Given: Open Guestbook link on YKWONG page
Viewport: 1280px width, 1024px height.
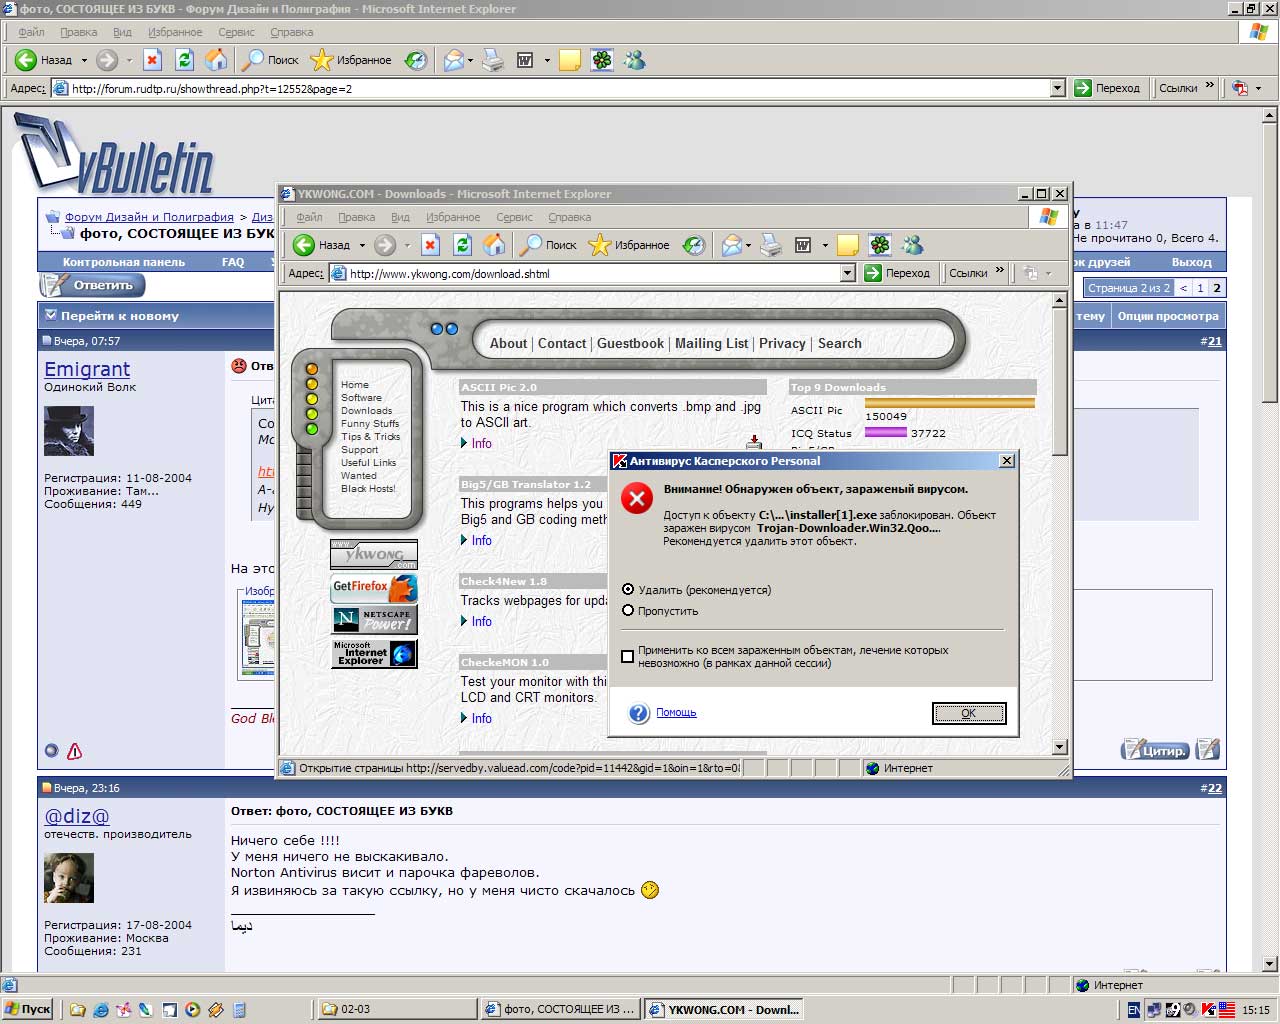Looking at the screenshot, I should pyautogui.click(x=630, y=343).
